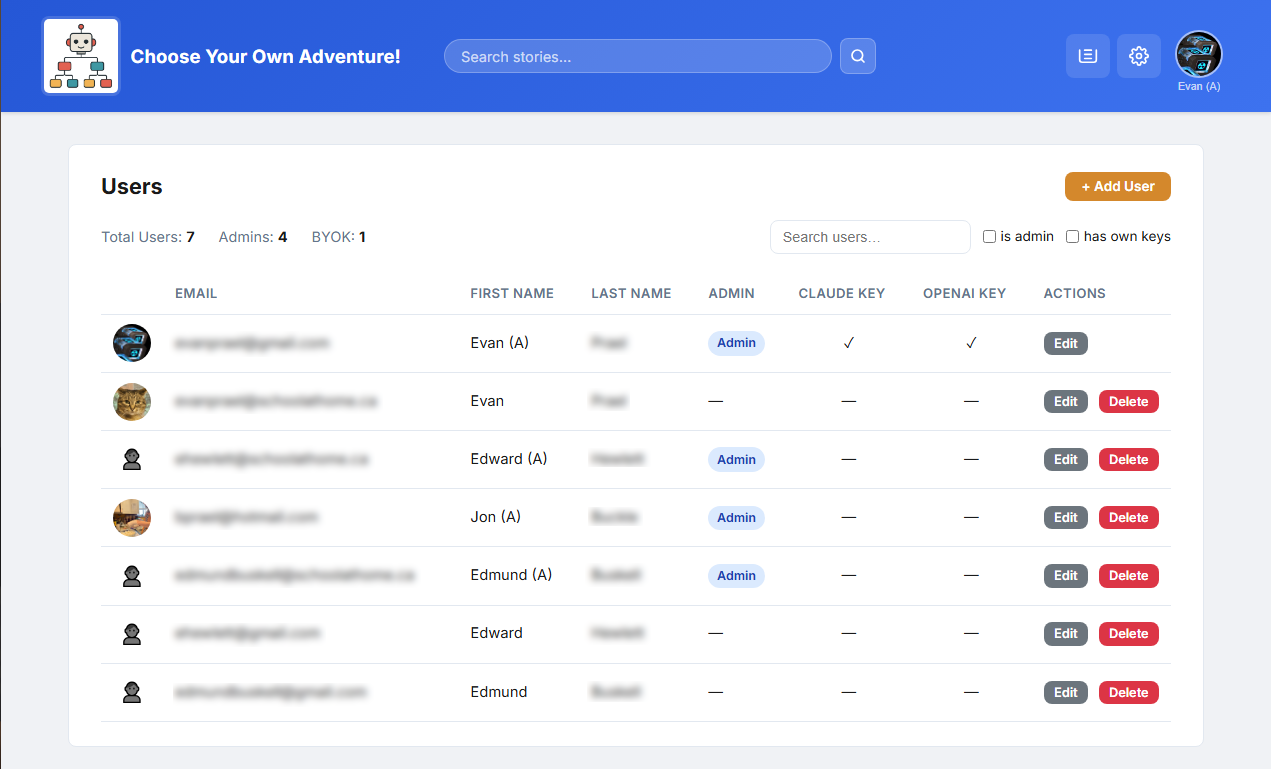Edit the Evan (A) user
The height and width of the screenshot is (769, 1271).
click(x=1066, y=343)
